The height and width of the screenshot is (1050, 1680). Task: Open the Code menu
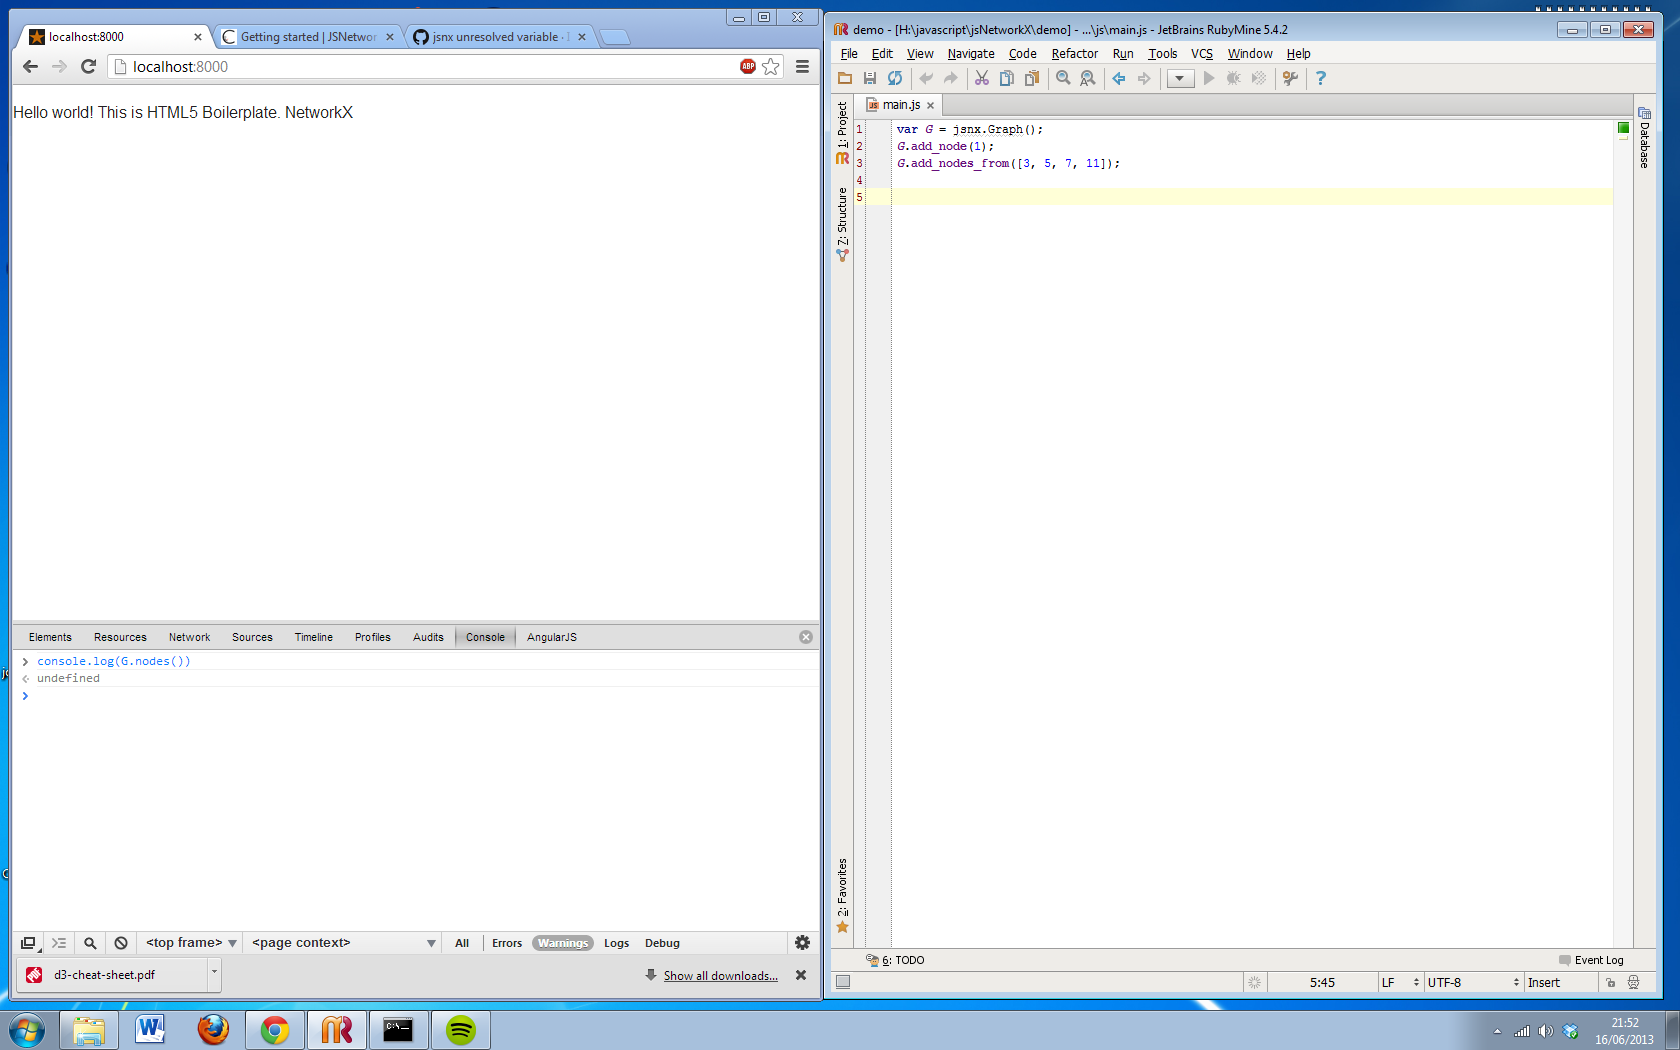[x=1022, y=54]
